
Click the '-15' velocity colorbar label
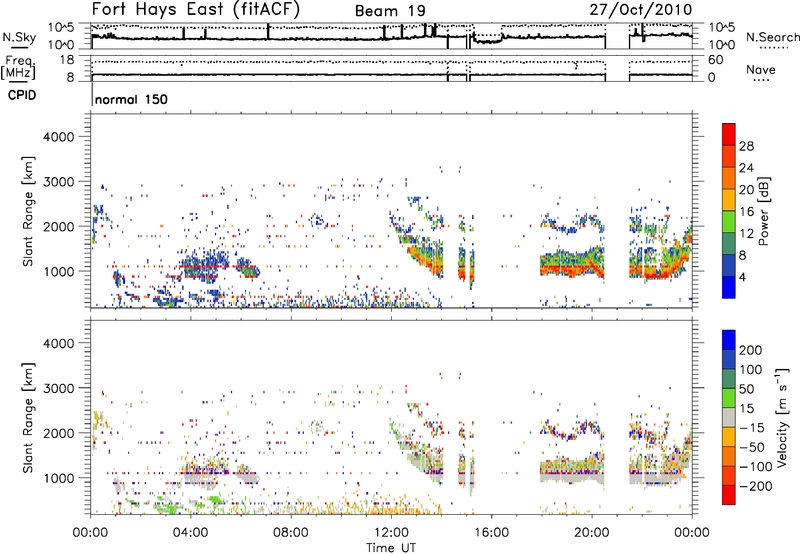[751, 428]
